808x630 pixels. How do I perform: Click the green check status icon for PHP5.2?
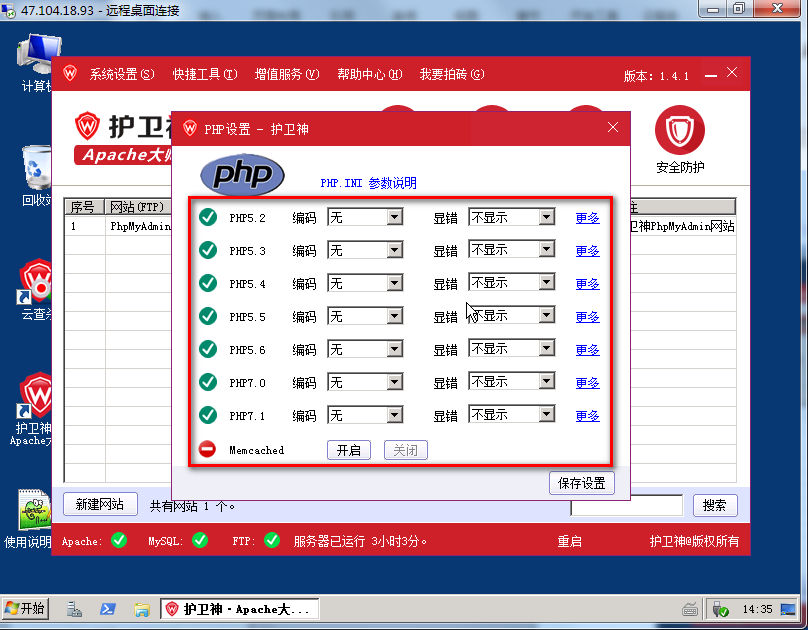pyautogui.click(x=208, y=217)
